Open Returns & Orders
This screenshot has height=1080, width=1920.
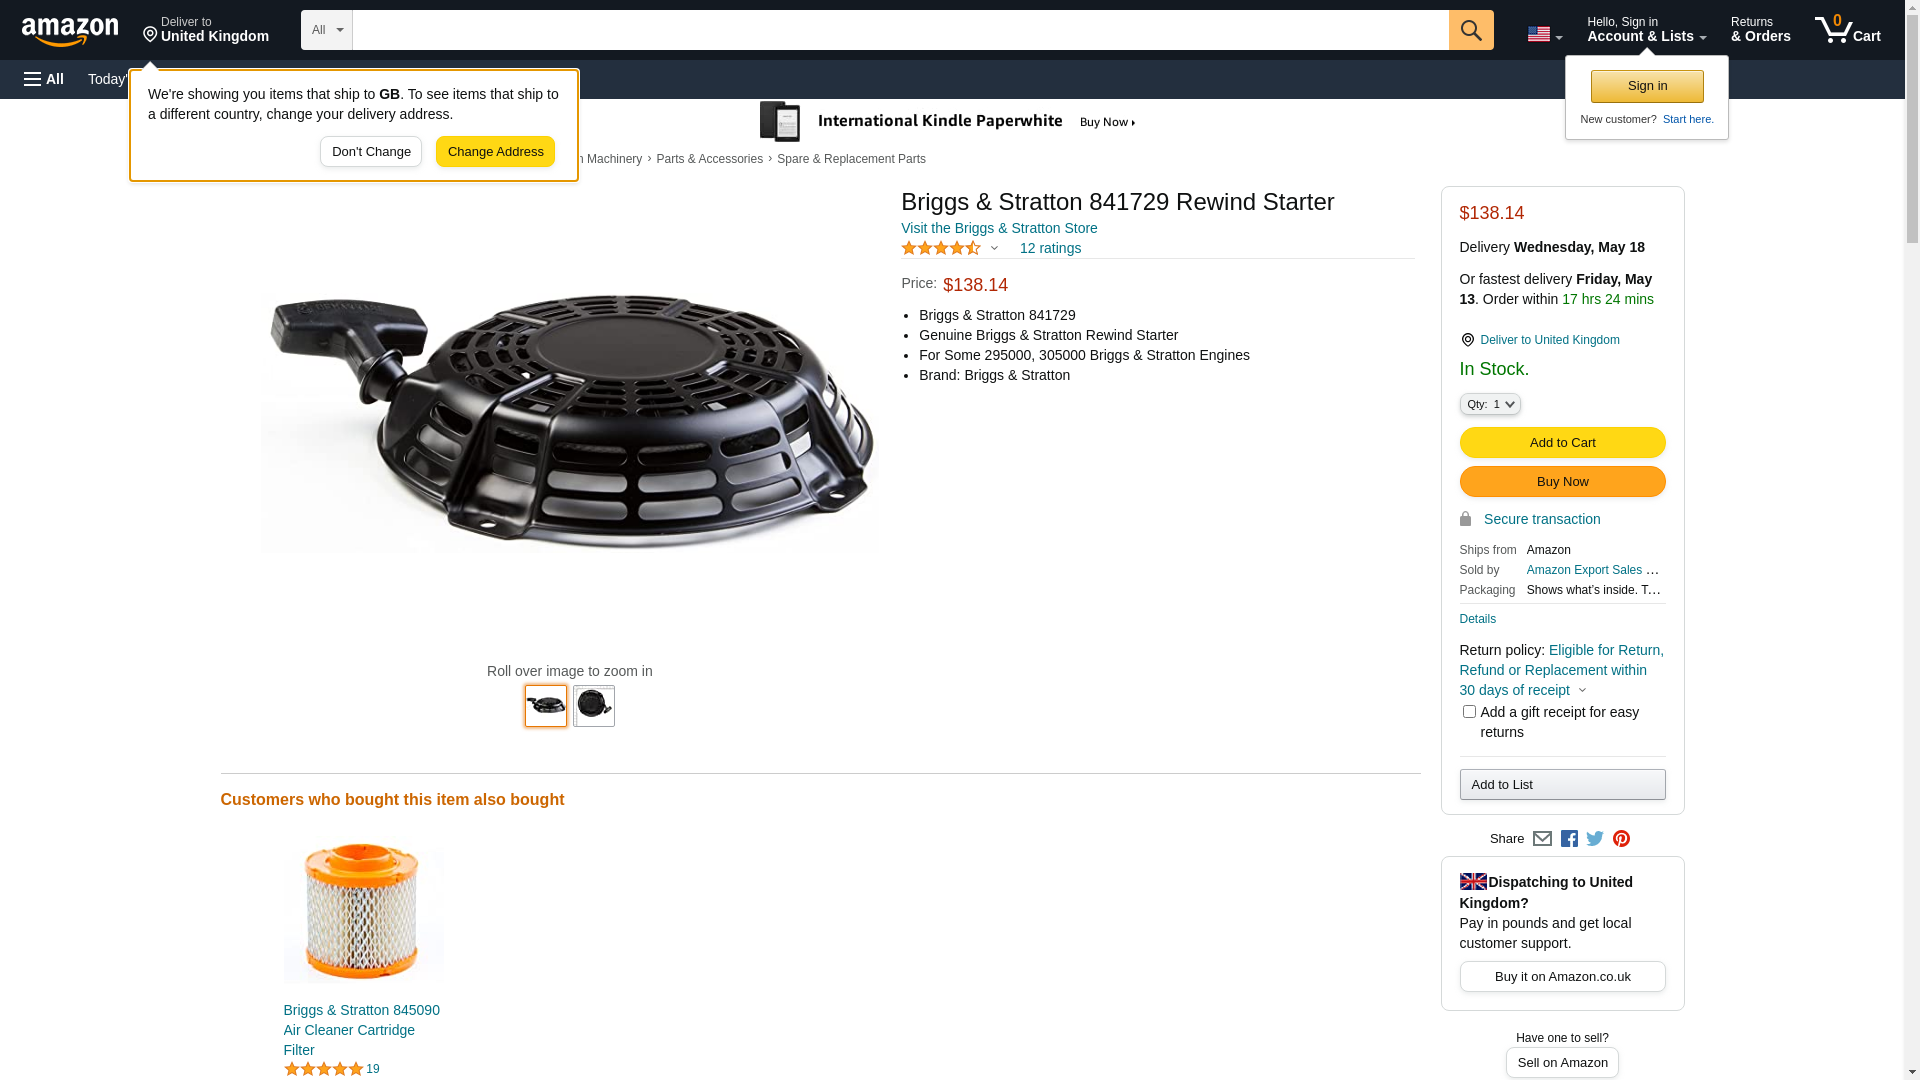coord(1761,30)
